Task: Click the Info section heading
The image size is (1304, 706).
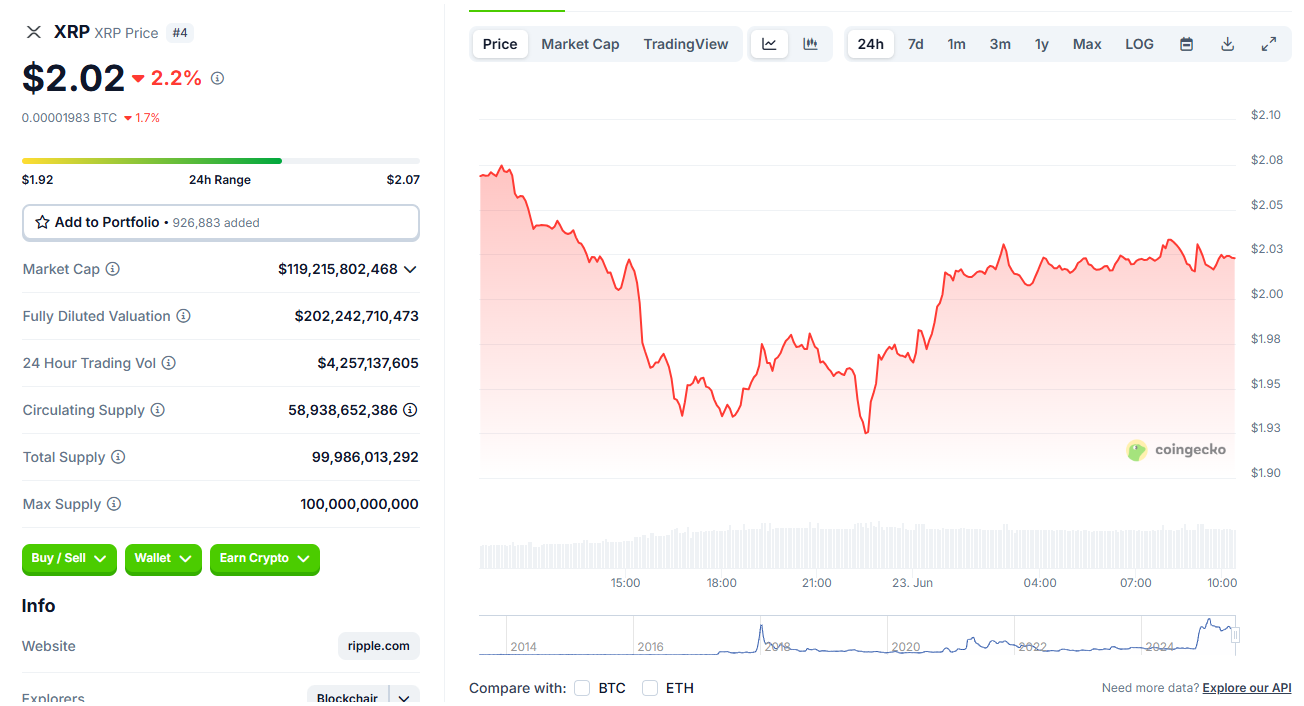Action: pos(39,606)
